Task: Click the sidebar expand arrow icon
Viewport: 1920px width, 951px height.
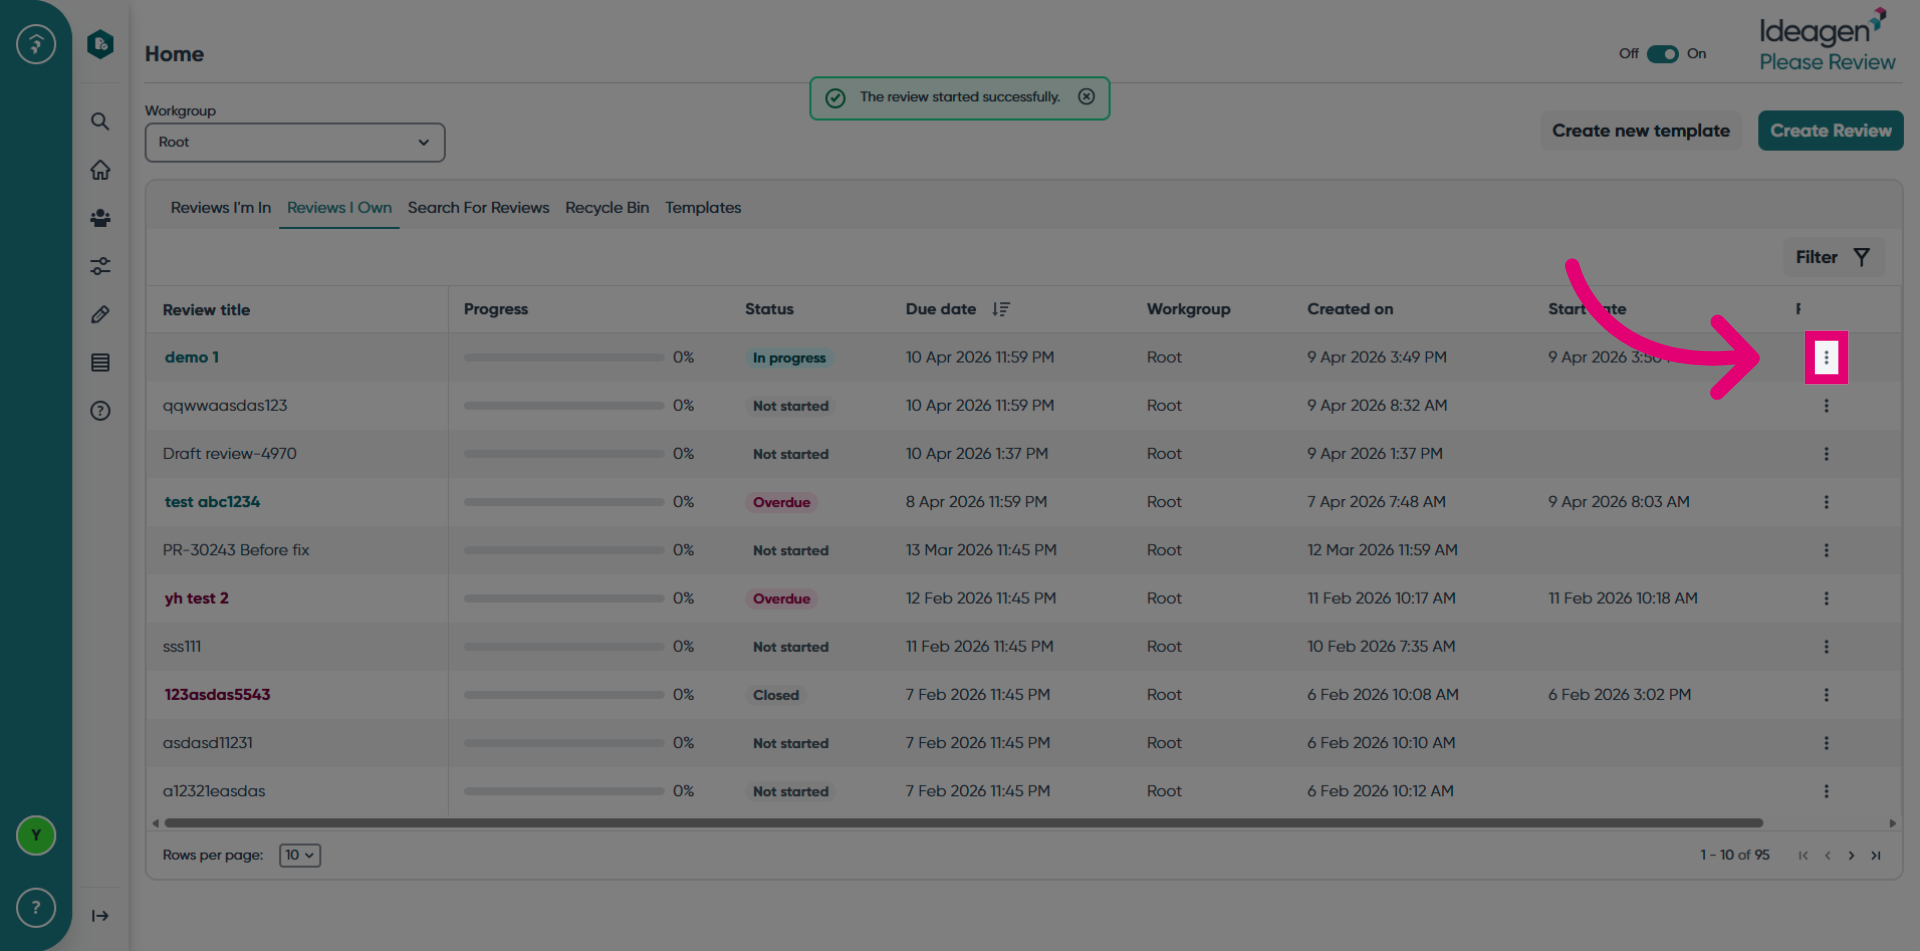Action: coord(100,916)
